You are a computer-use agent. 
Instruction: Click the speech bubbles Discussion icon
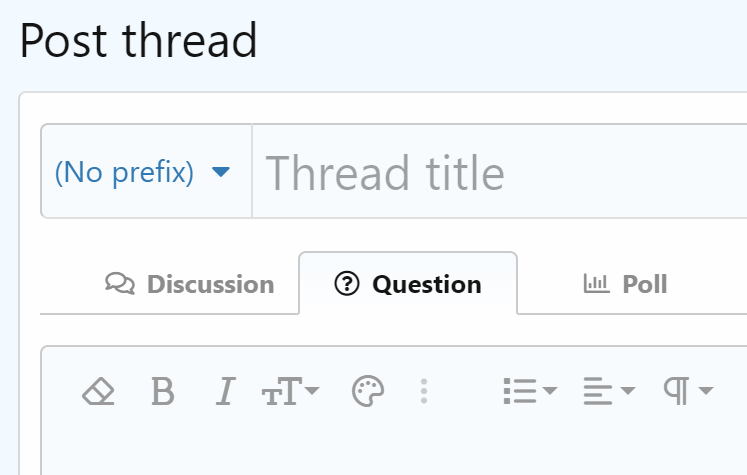120,284
